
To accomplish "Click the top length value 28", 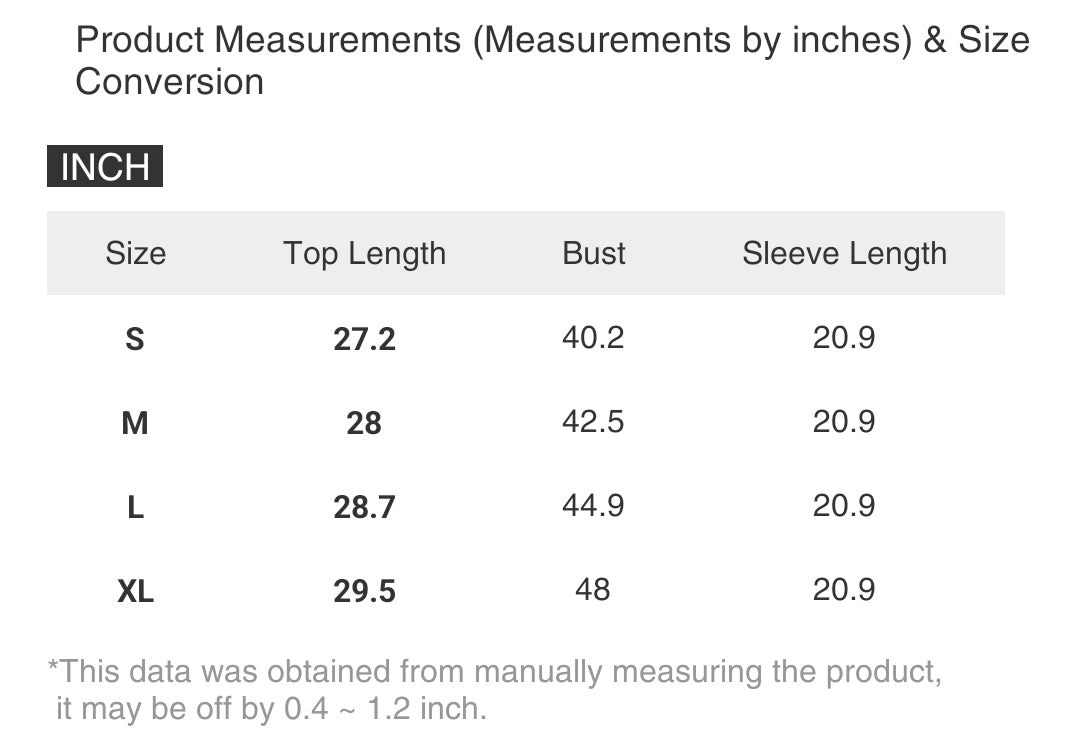I will (364, 423).
